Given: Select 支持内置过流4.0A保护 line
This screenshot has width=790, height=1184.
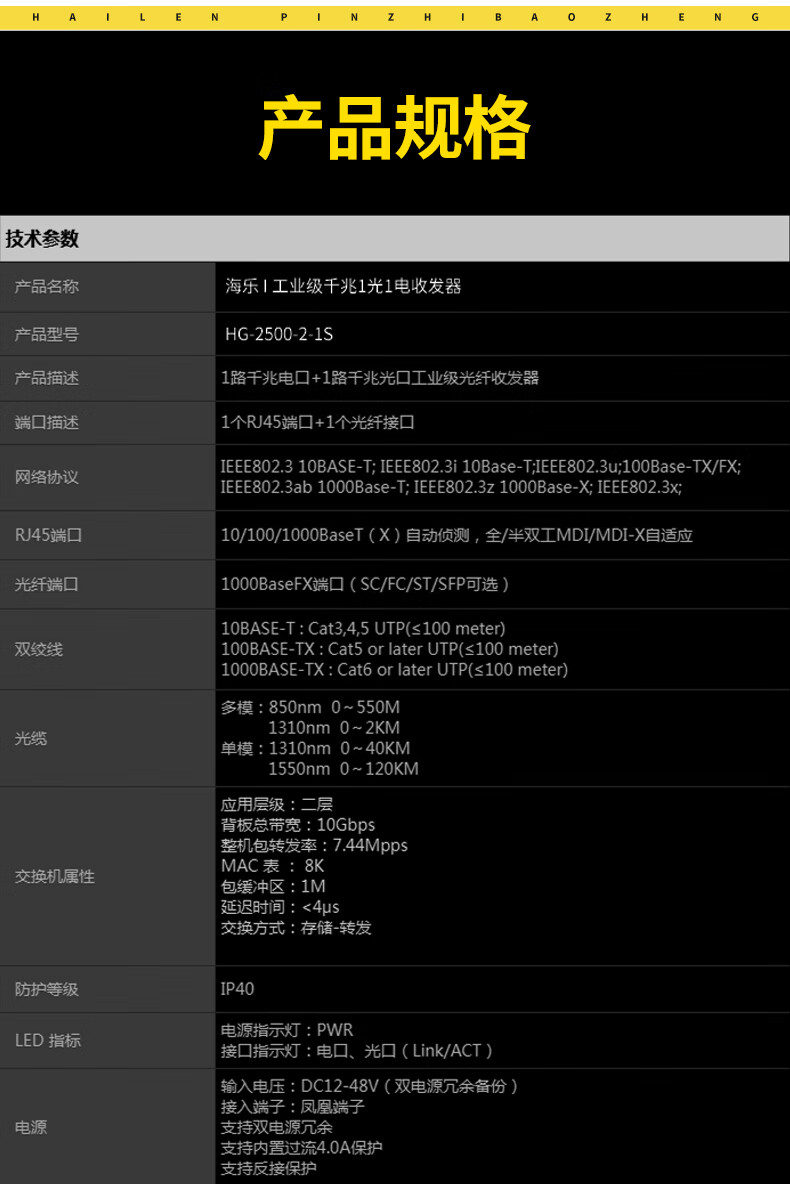Looking at the screenshot, I should pyautogui.click(x=301, y=1148).
